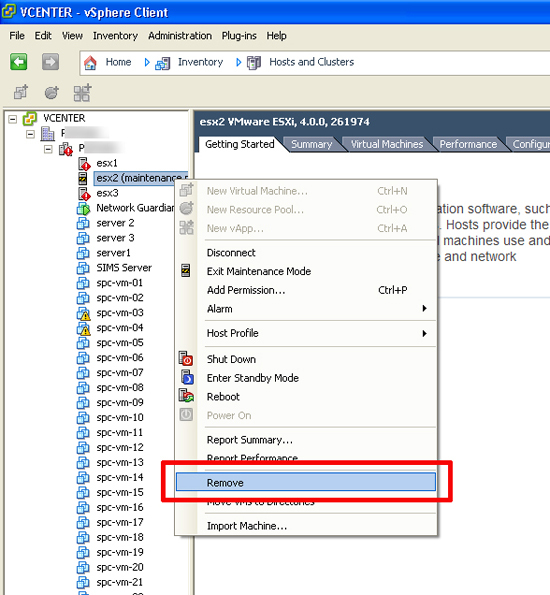Click the Hosts and Clusters breadcrumb icon
Screen dimensions: 550x595
point(254,63)
